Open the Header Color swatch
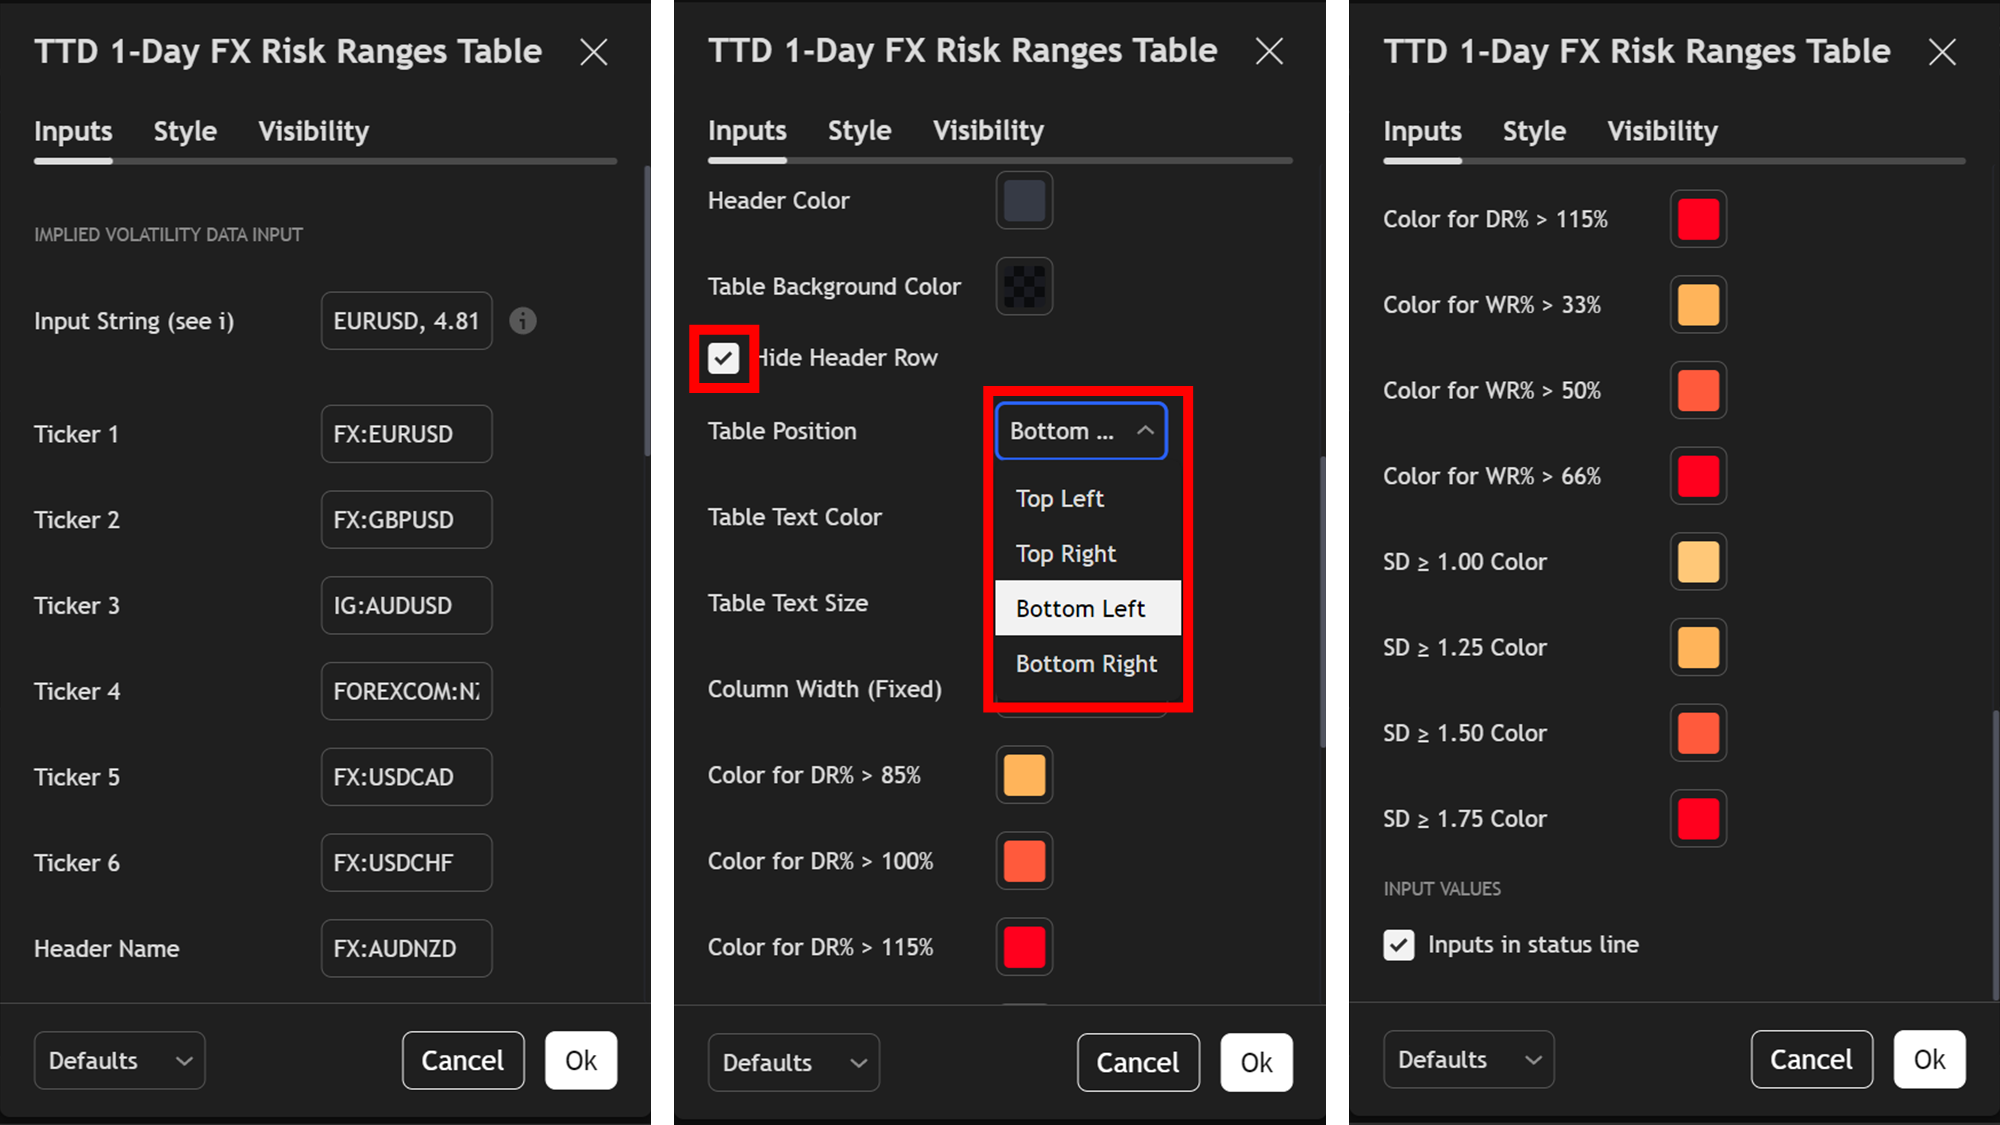The image size is (2000, 1125). tap(1024, 201)
